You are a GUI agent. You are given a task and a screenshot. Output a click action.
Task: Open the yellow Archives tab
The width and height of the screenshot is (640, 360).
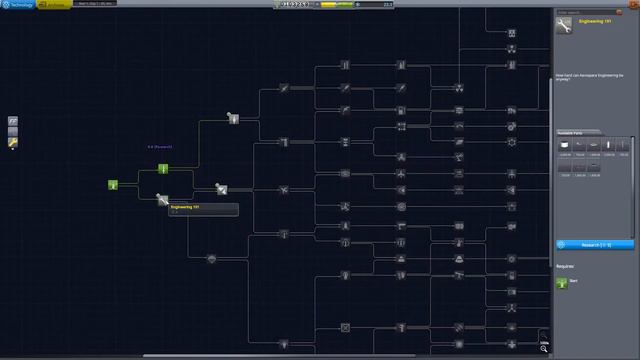tap(54, 4)
